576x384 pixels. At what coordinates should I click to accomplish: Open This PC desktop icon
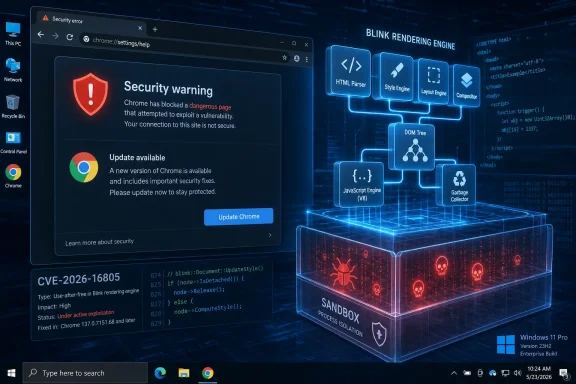pyautogui.click(x=13, y=33)
